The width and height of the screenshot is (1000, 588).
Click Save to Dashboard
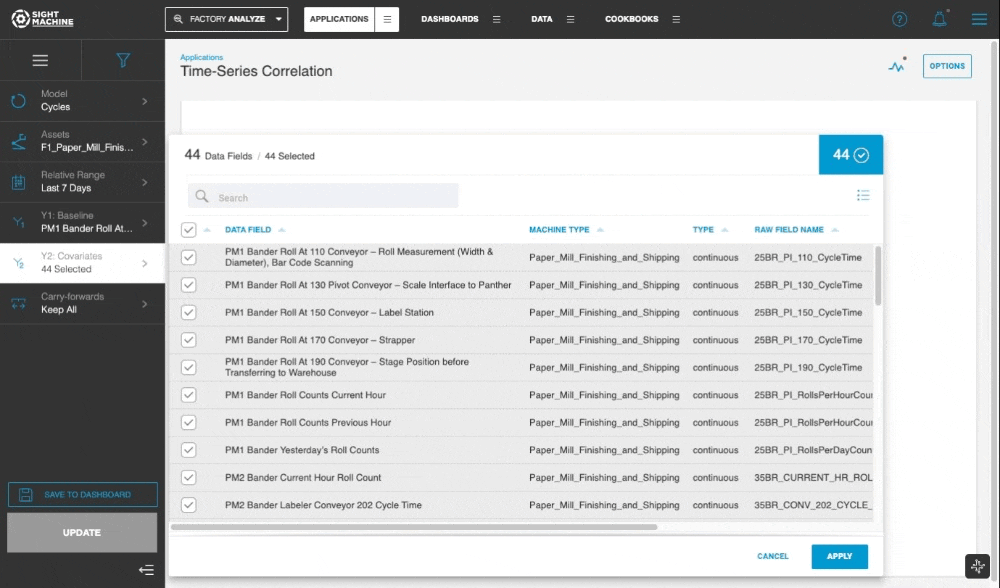[x=82, y=494]
